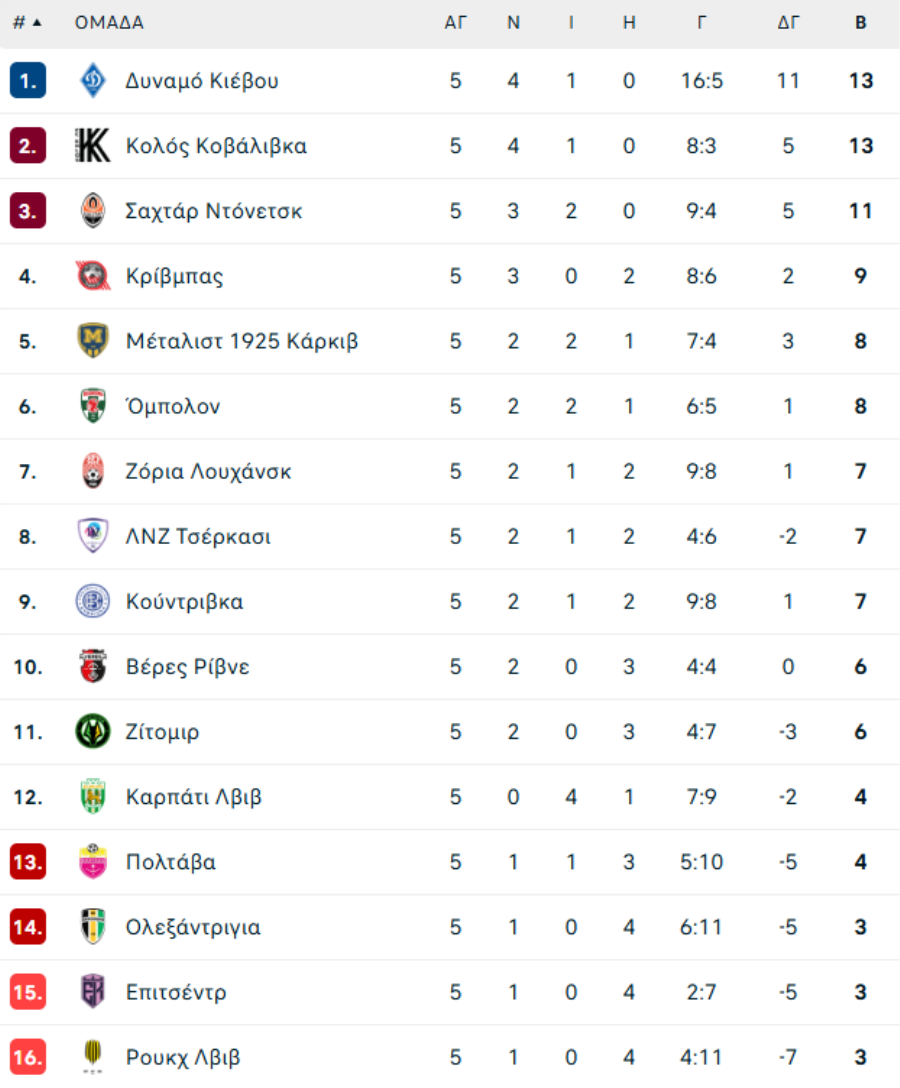Click the ΑΓ matches played header

455,23
